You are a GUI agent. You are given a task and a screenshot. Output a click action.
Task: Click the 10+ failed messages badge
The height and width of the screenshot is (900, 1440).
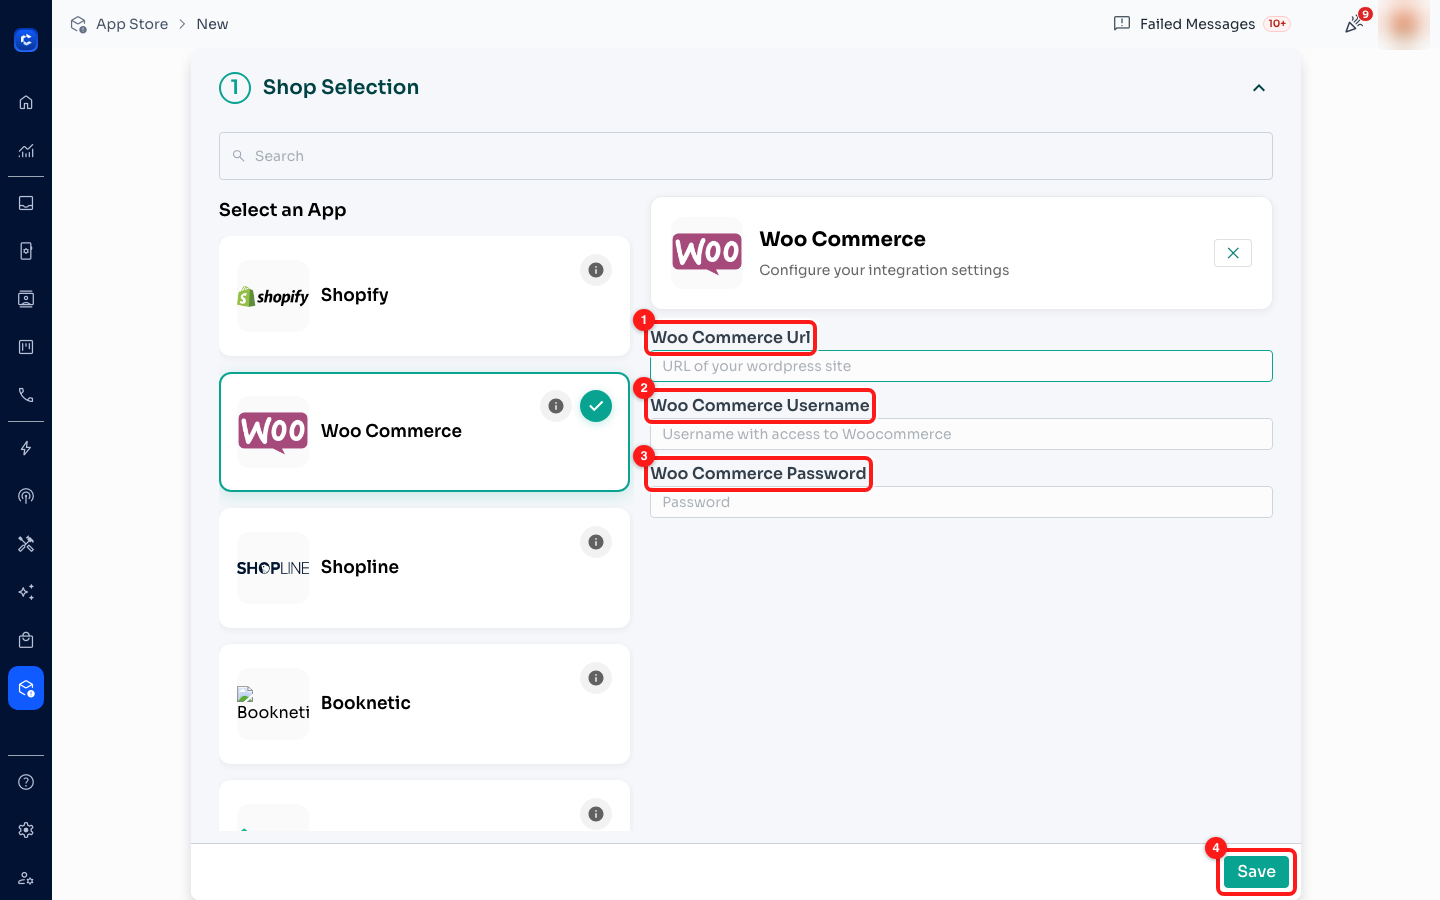(1277, 24)
